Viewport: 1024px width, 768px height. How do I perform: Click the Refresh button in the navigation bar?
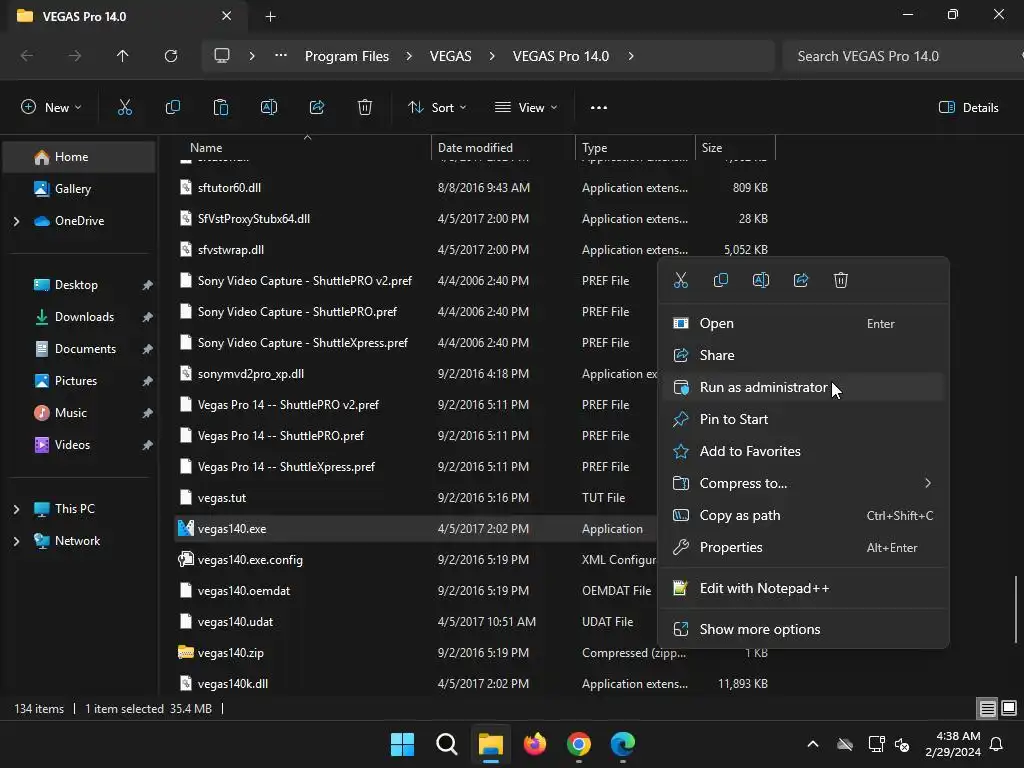pos(171,56)
